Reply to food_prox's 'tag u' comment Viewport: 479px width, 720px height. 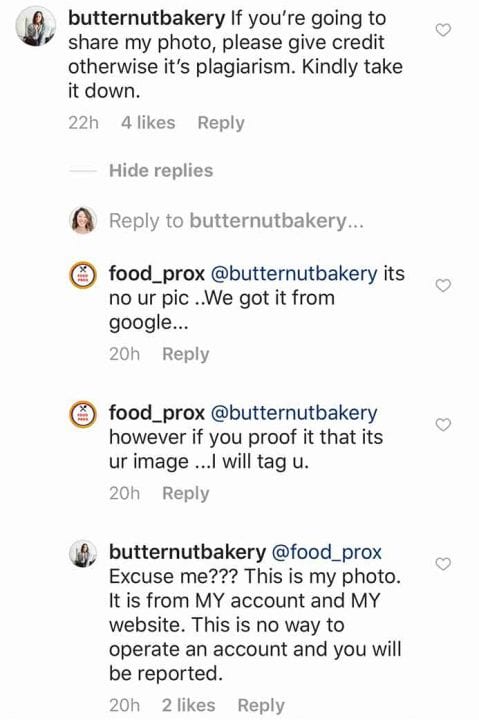[x=186, y=494]
